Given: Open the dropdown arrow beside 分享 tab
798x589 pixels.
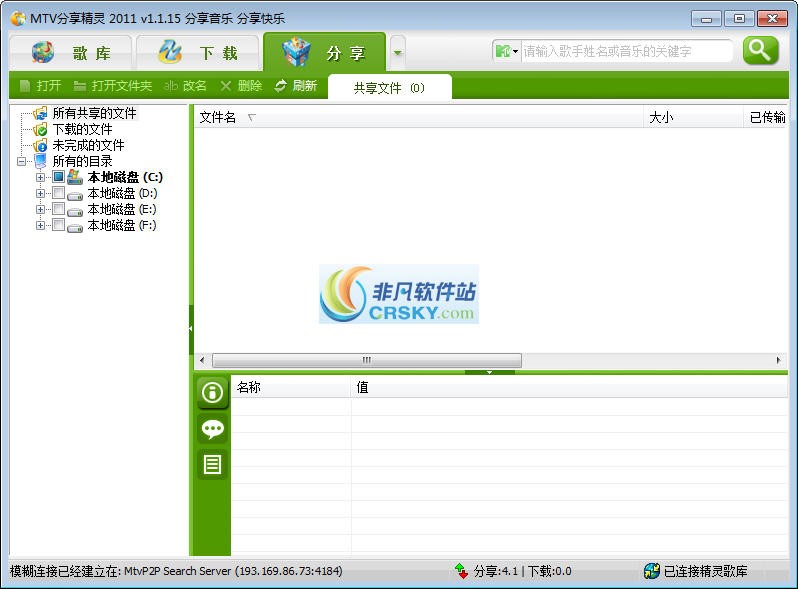Looking at the screenshot, I should (x=397, y=52).
